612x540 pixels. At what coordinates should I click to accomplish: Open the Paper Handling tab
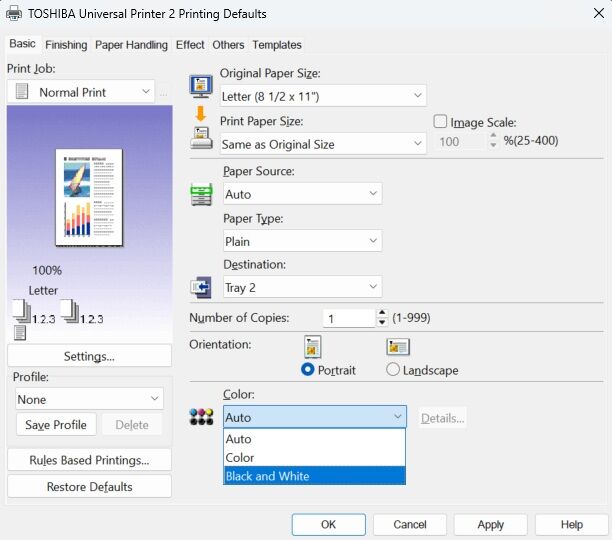[132, 45]
